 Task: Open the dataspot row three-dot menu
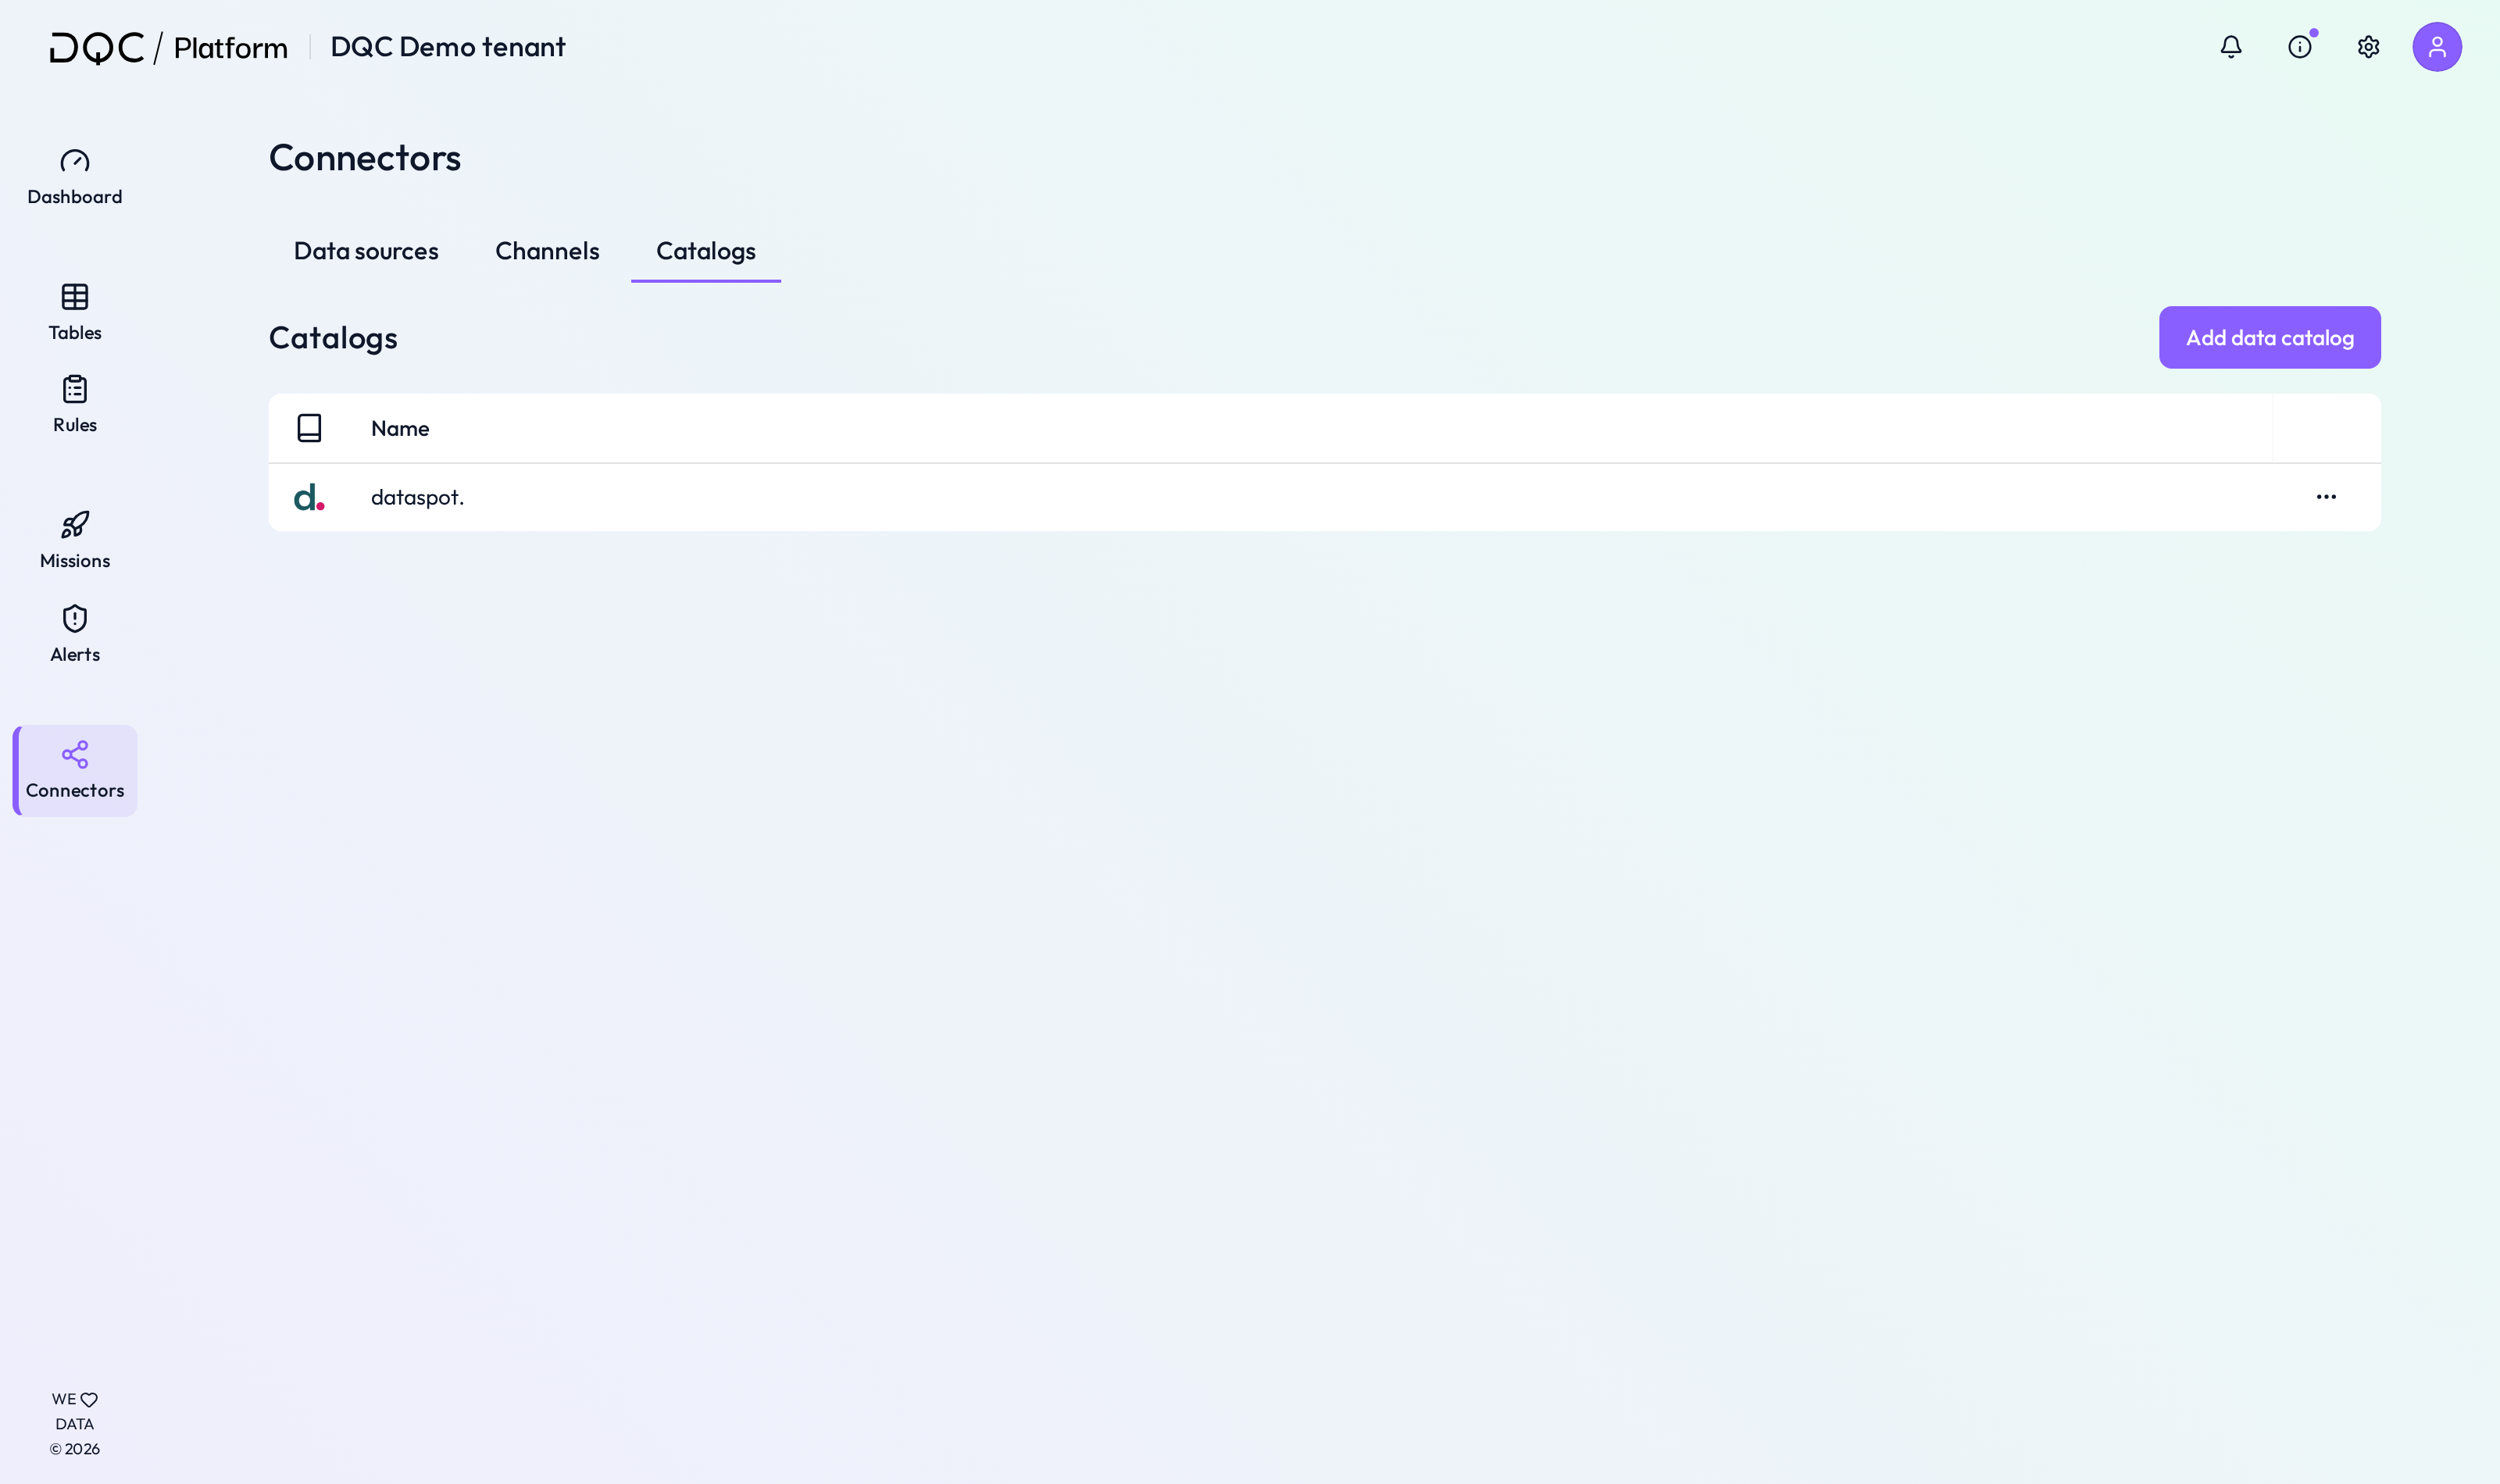[x=2326, y=497]
